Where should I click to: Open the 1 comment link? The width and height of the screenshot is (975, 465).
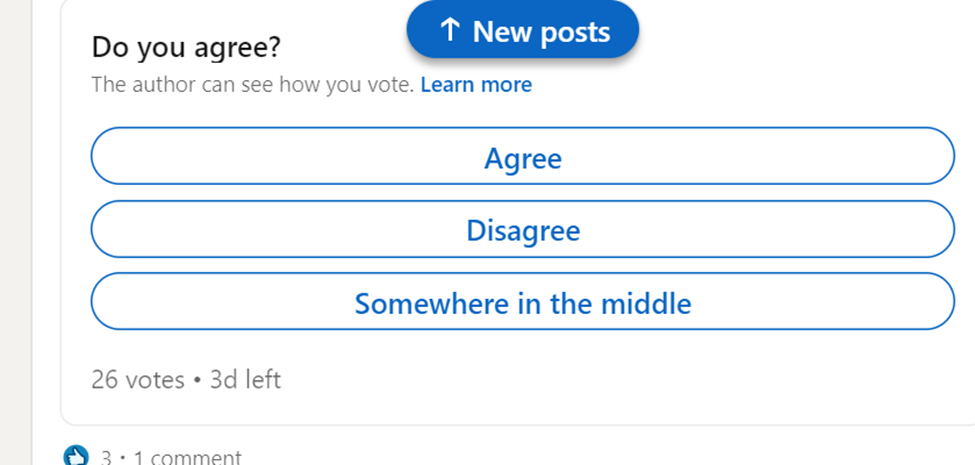[x=187, y=458]
